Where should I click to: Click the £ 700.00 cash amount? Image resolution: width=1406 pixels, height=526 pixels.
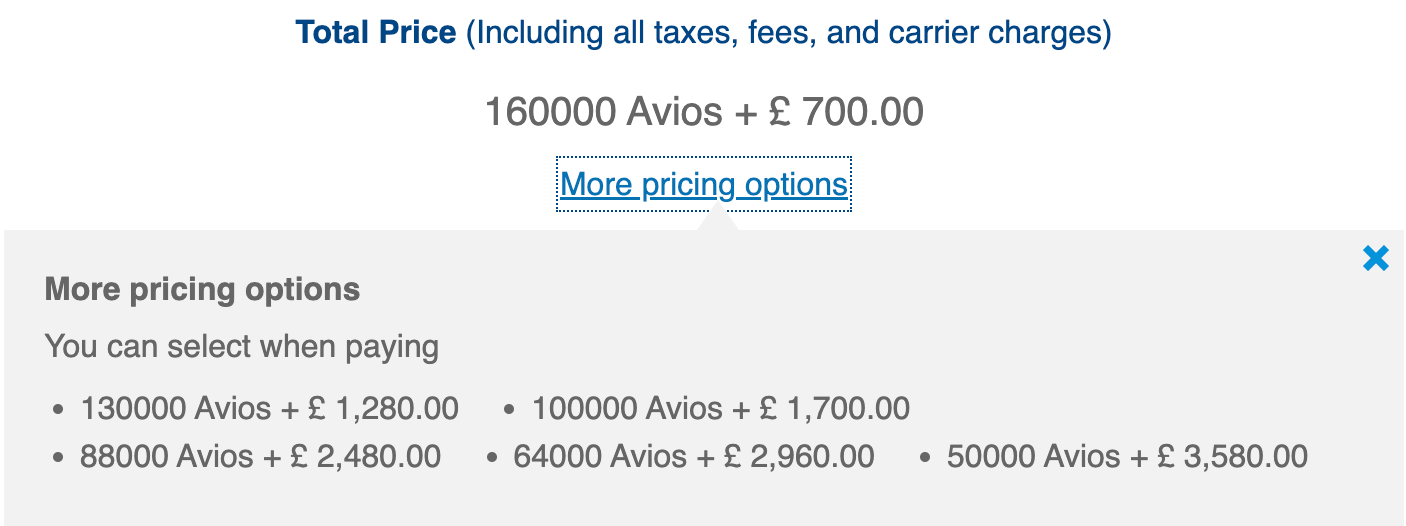tap(846, 111)
